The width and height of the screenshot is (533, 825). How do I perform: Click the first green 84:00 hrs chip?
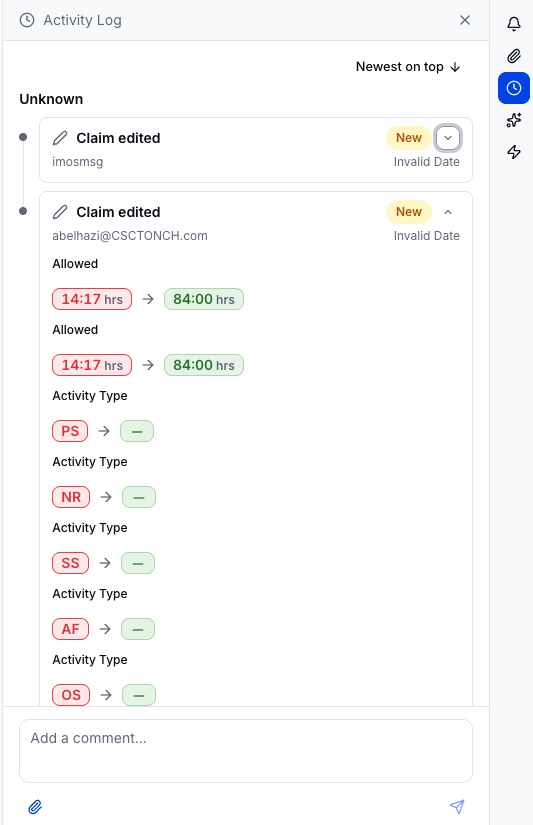tap(204, 299)
